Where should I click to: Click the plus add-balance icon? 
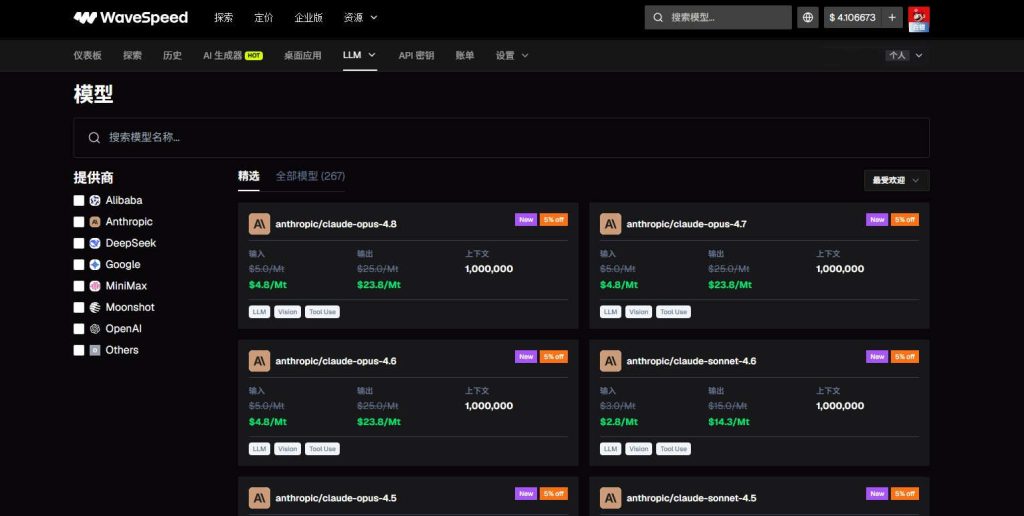coord(892,18)
